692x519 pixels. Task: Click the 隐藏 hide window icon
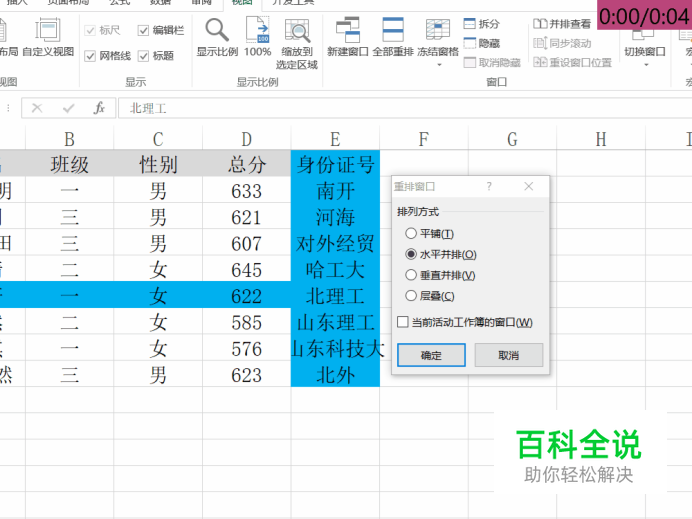click(x=470, y=43)
